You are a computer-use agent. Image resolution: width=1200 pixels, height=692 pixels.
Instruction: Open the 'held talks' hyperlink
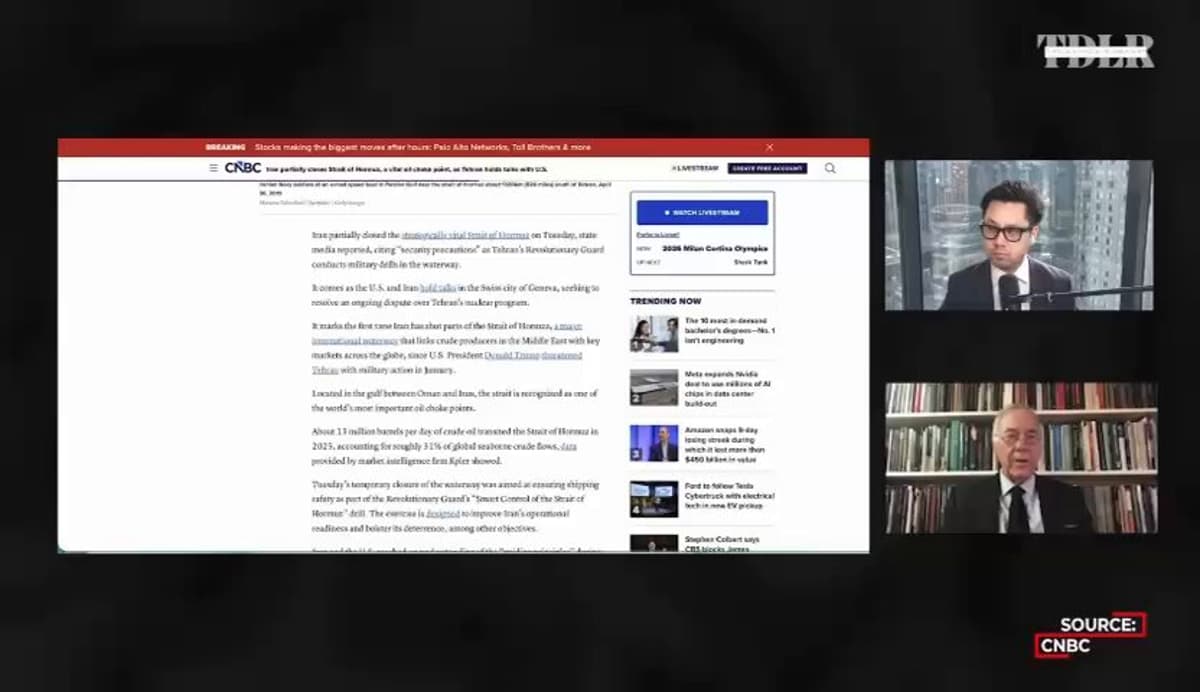click(x=438, y=288)
